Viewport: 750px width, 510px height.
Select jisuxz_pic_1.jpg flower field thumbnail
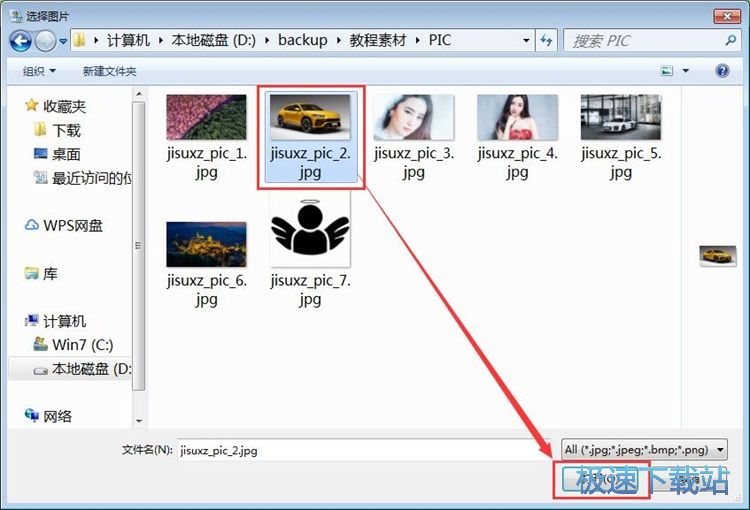pyautogui.click(x=206, y=117)
